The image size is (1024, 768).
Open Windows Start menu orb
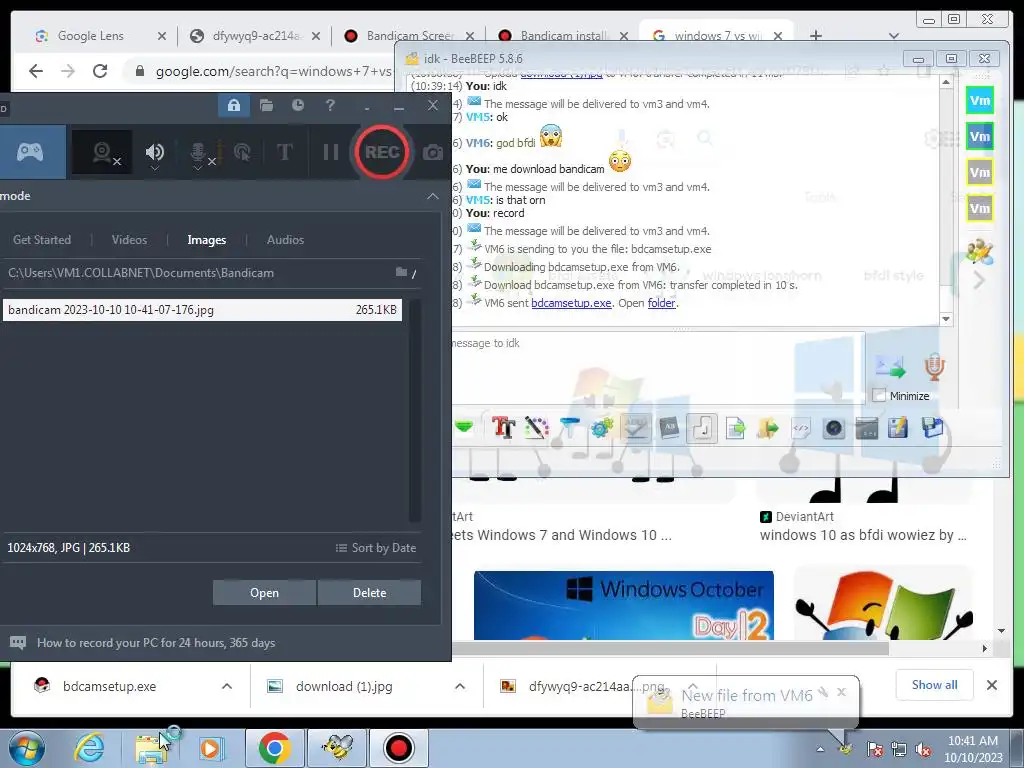(x=26, y=748)
